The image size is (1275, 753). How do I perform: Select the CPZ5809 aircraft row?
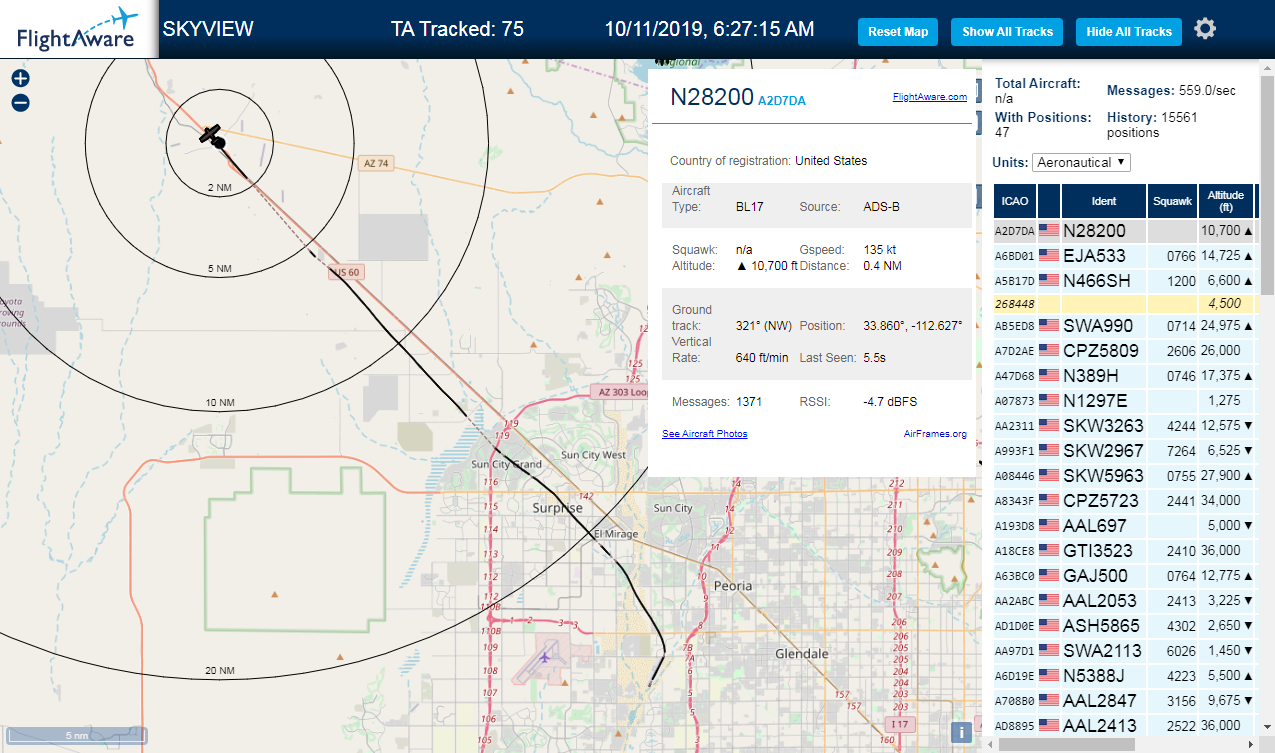1124,351
